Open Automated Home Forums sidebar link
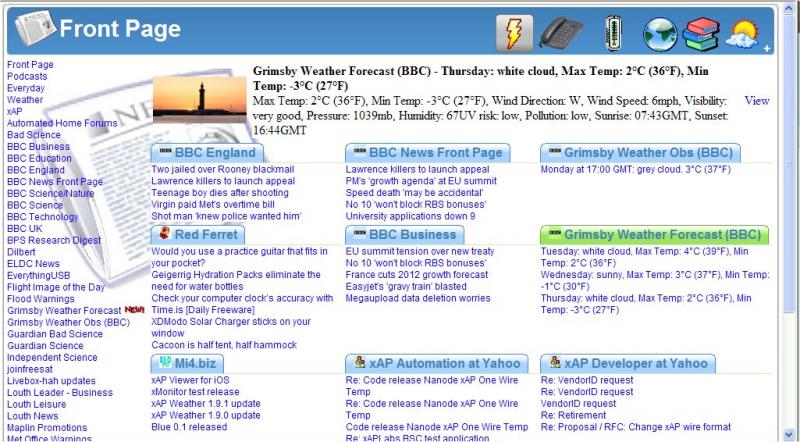The image size is (800, 442). [62, 123]
